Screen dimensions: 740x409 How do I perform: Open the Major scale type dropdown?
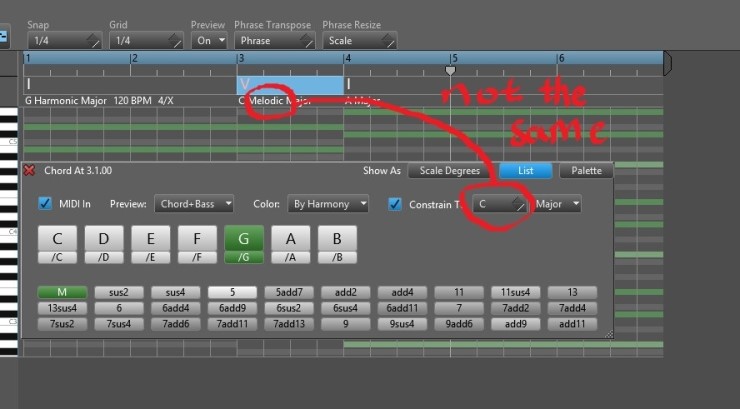(x=557, y=204)
